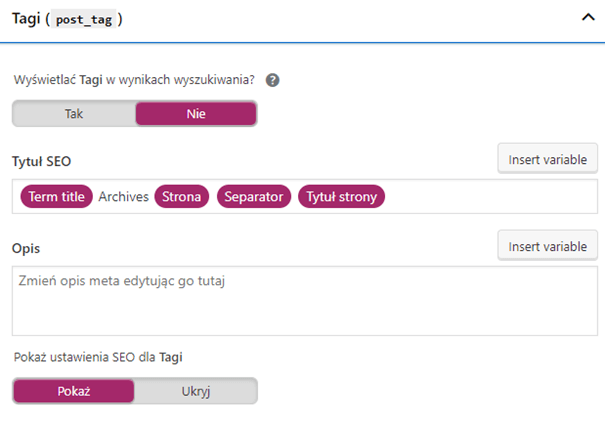
Task: Click the "Pokaż ustawienia SEO dla Tagi" label
Action: click(98, 356)
